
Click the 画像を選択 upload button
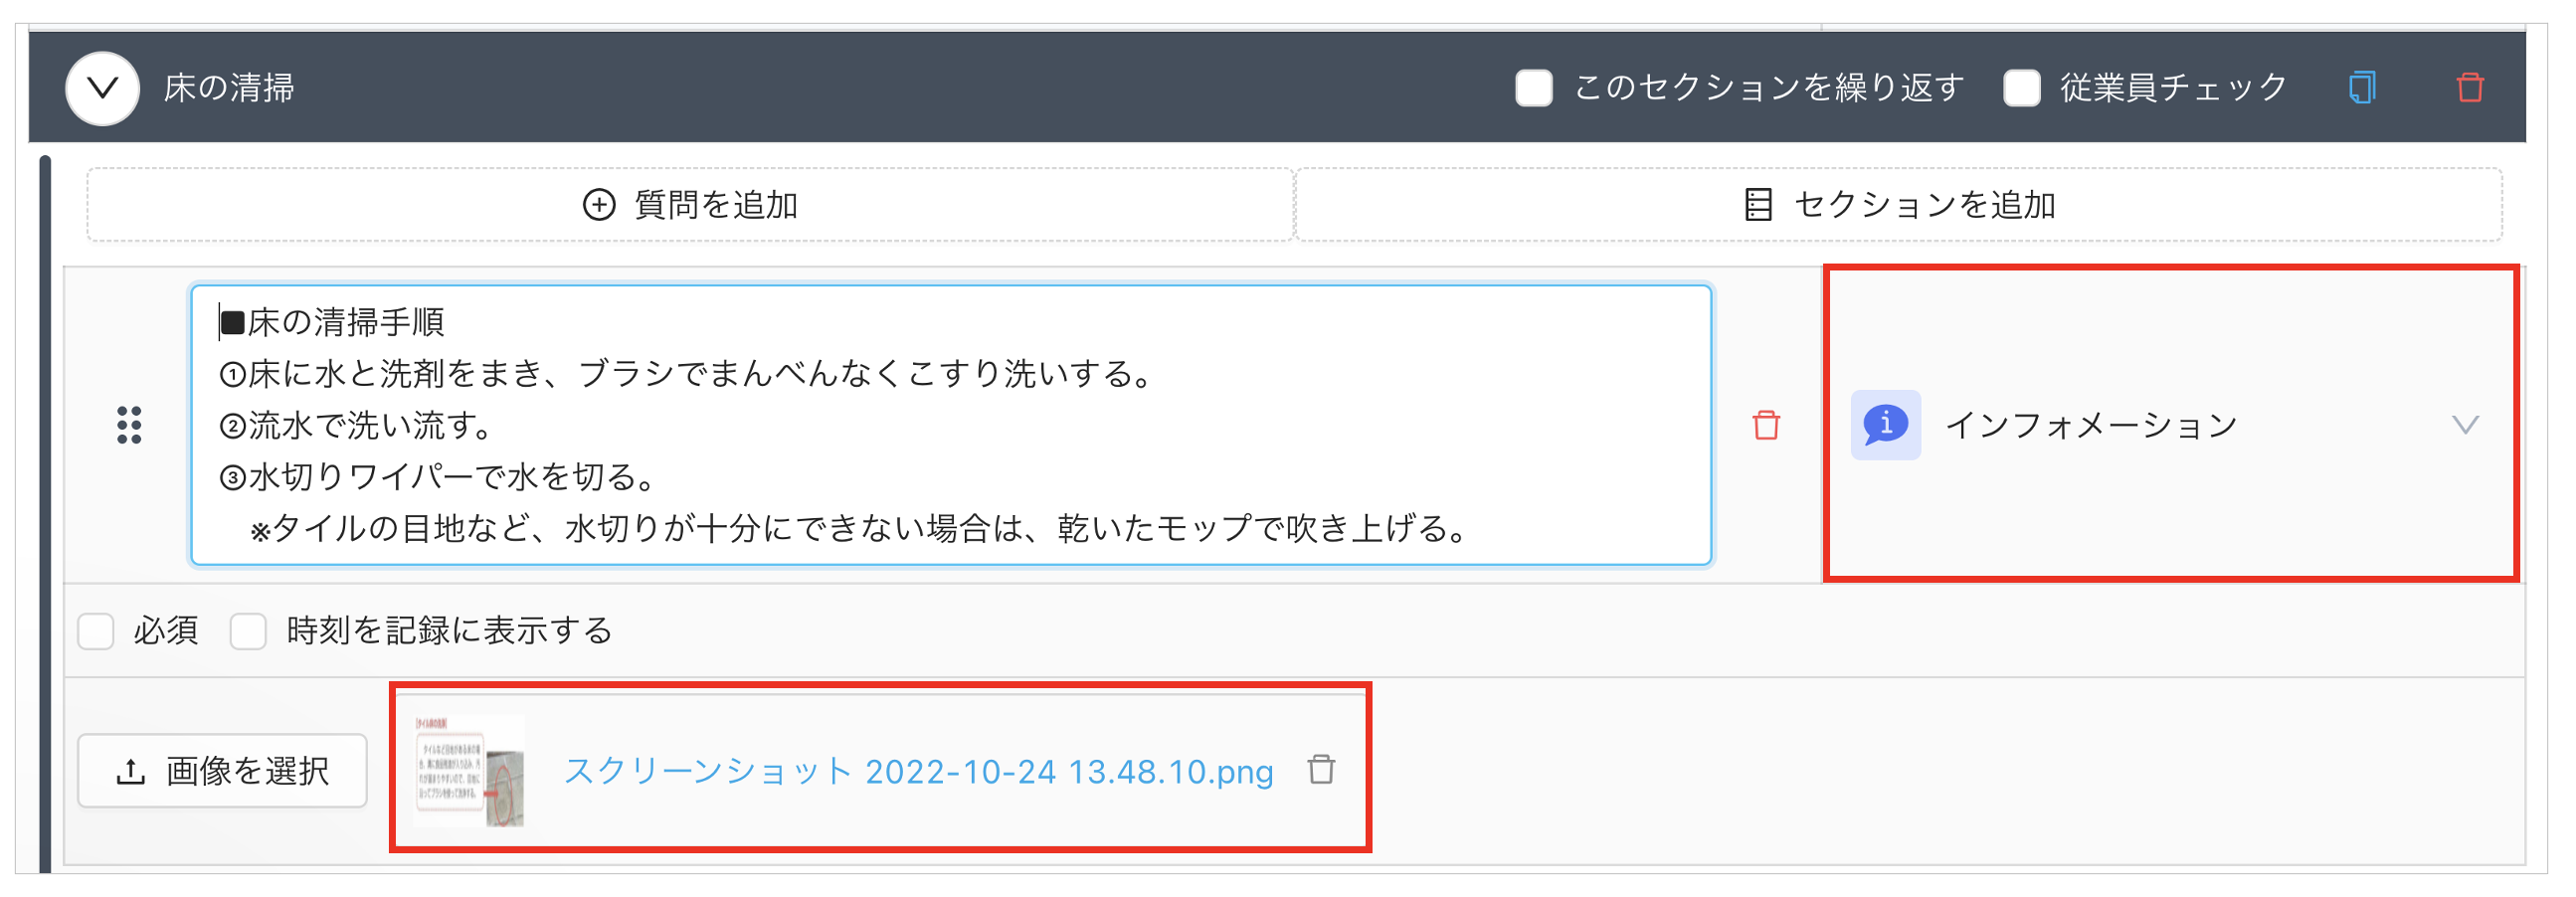tap(223, 771)
